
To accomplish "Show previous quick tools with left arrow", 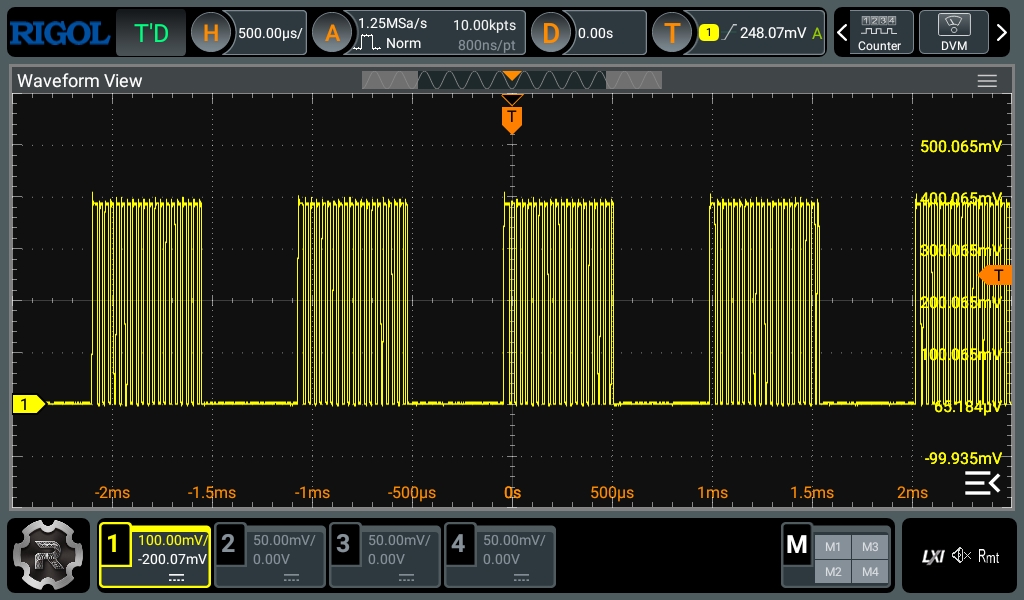I will (x=842, y=33).
